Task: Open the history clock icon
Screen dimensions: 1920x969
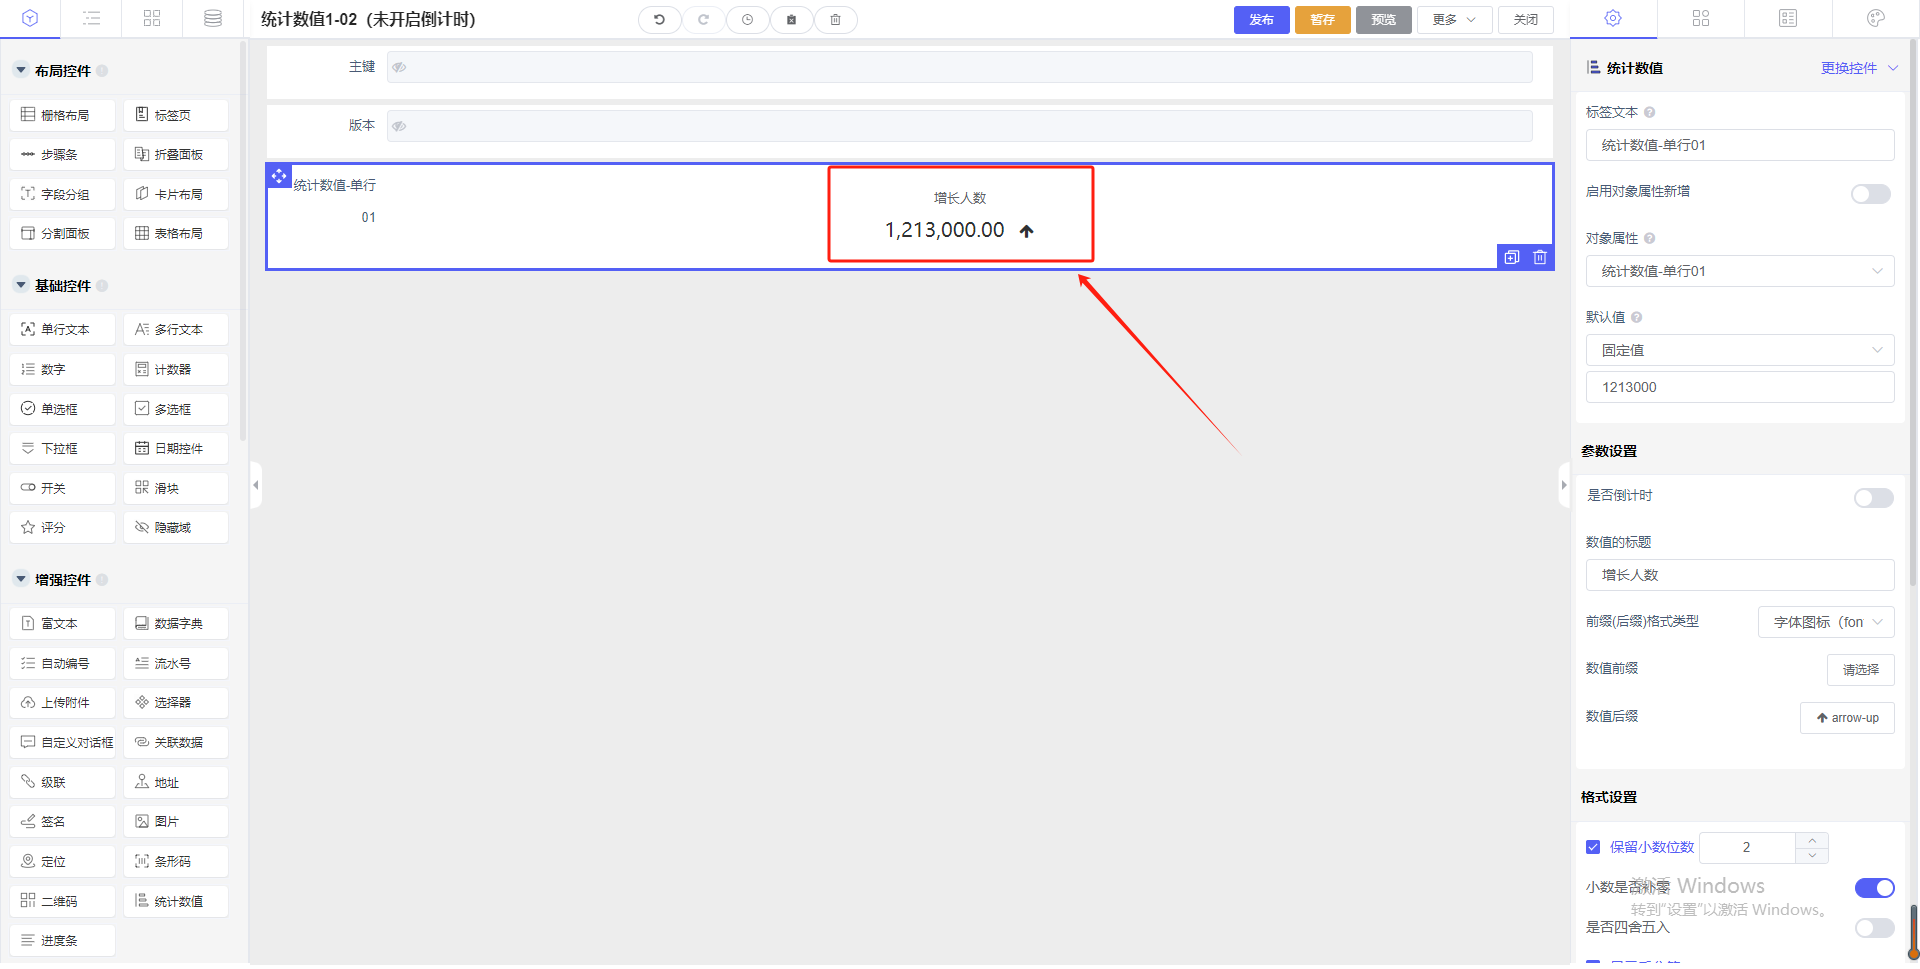Action: 747,20
